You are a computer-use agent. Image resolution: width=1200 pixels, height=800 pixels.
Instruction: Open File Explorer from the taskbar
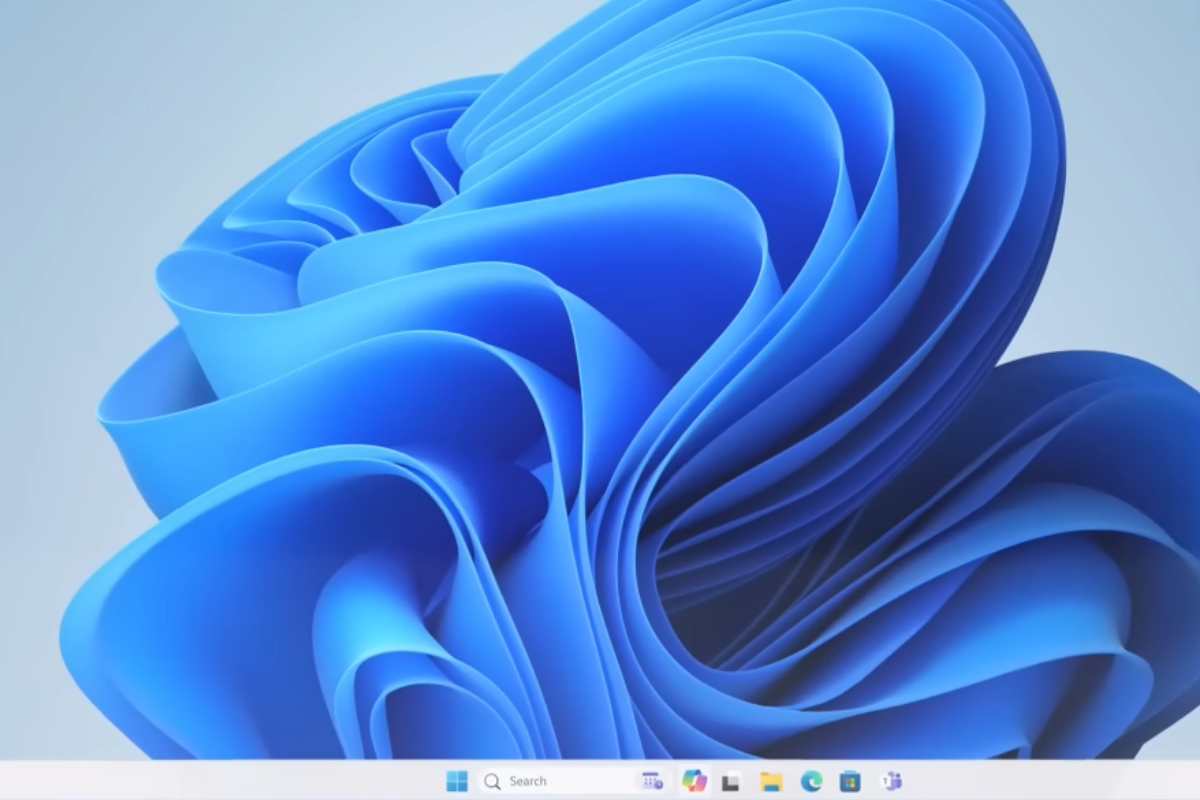tap(770, 781)
